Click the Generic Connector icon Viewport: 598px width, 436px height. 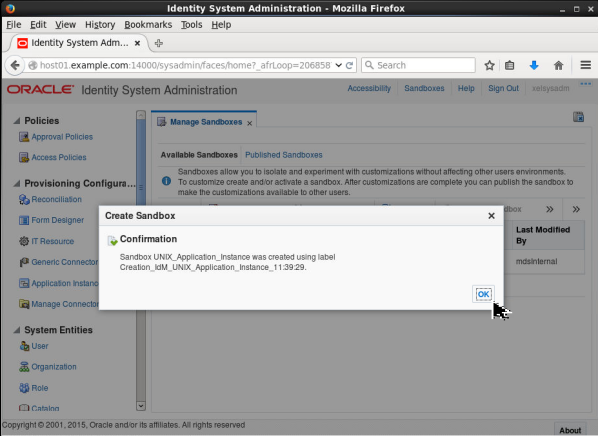pyautogui.click(x=24, y=262)
